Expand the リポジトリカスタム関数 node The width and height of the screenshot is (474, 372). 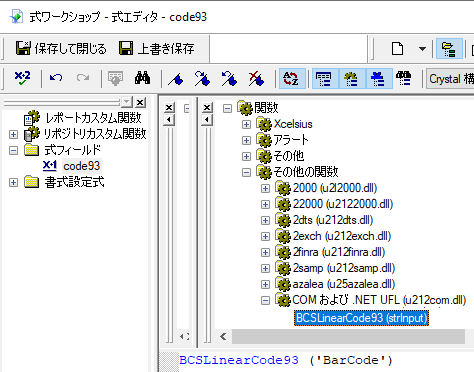(x=13, y=134)
